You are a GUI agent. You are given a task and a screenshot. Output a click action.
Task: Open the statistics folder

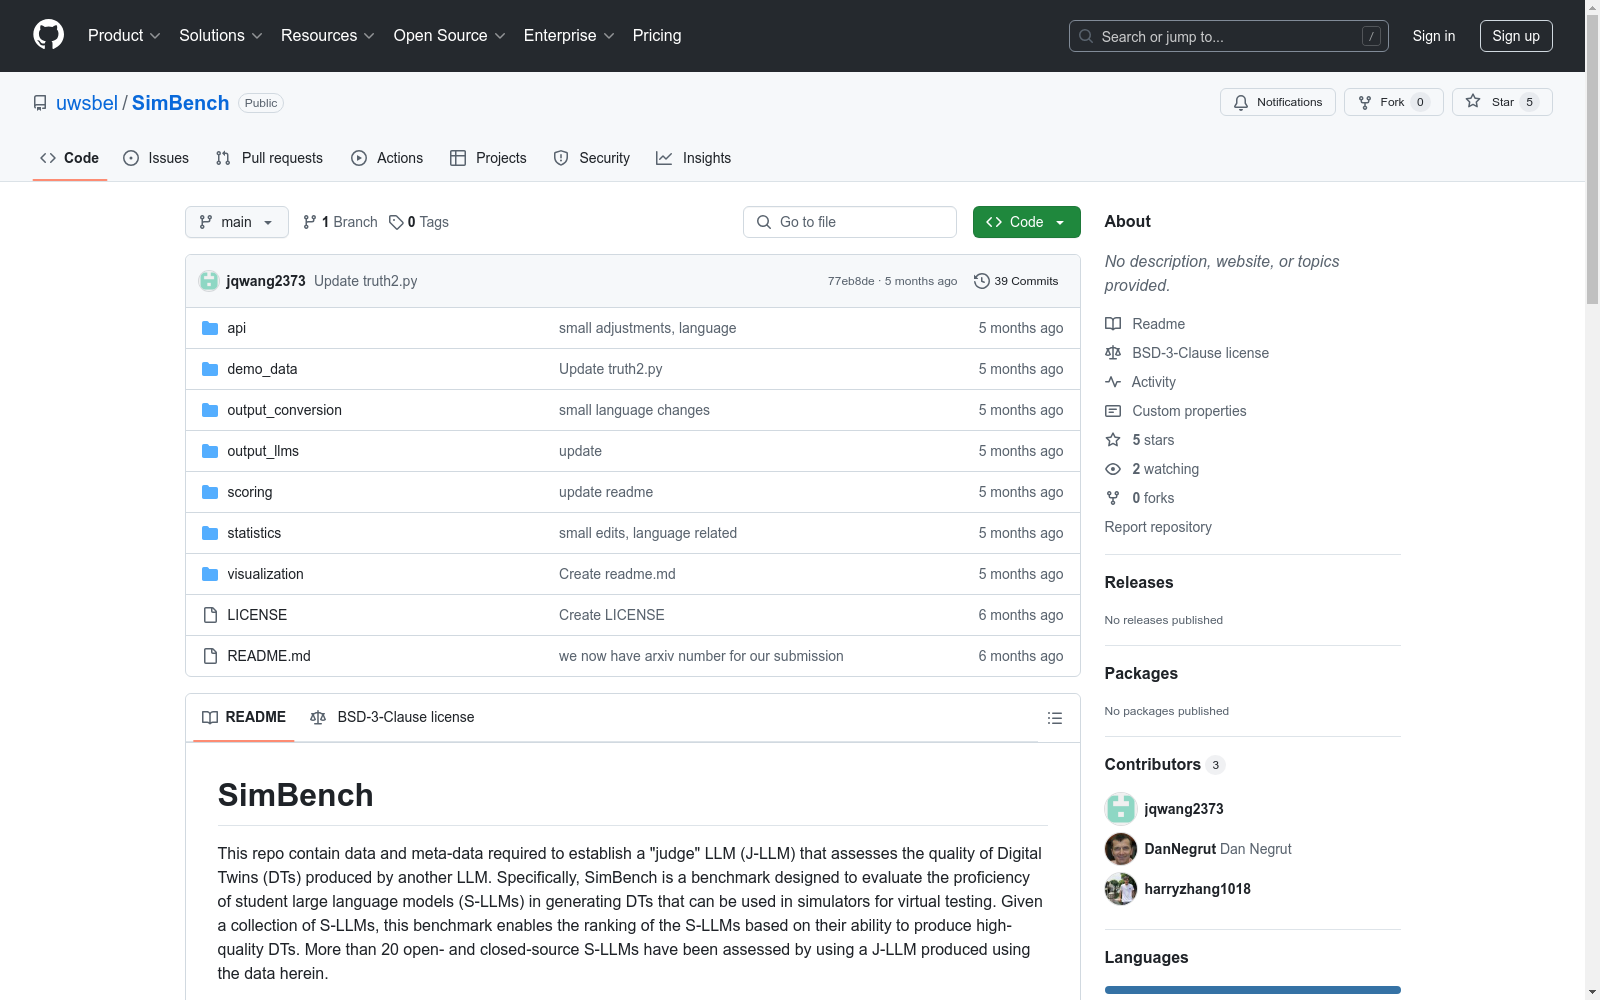click(254, 533)
